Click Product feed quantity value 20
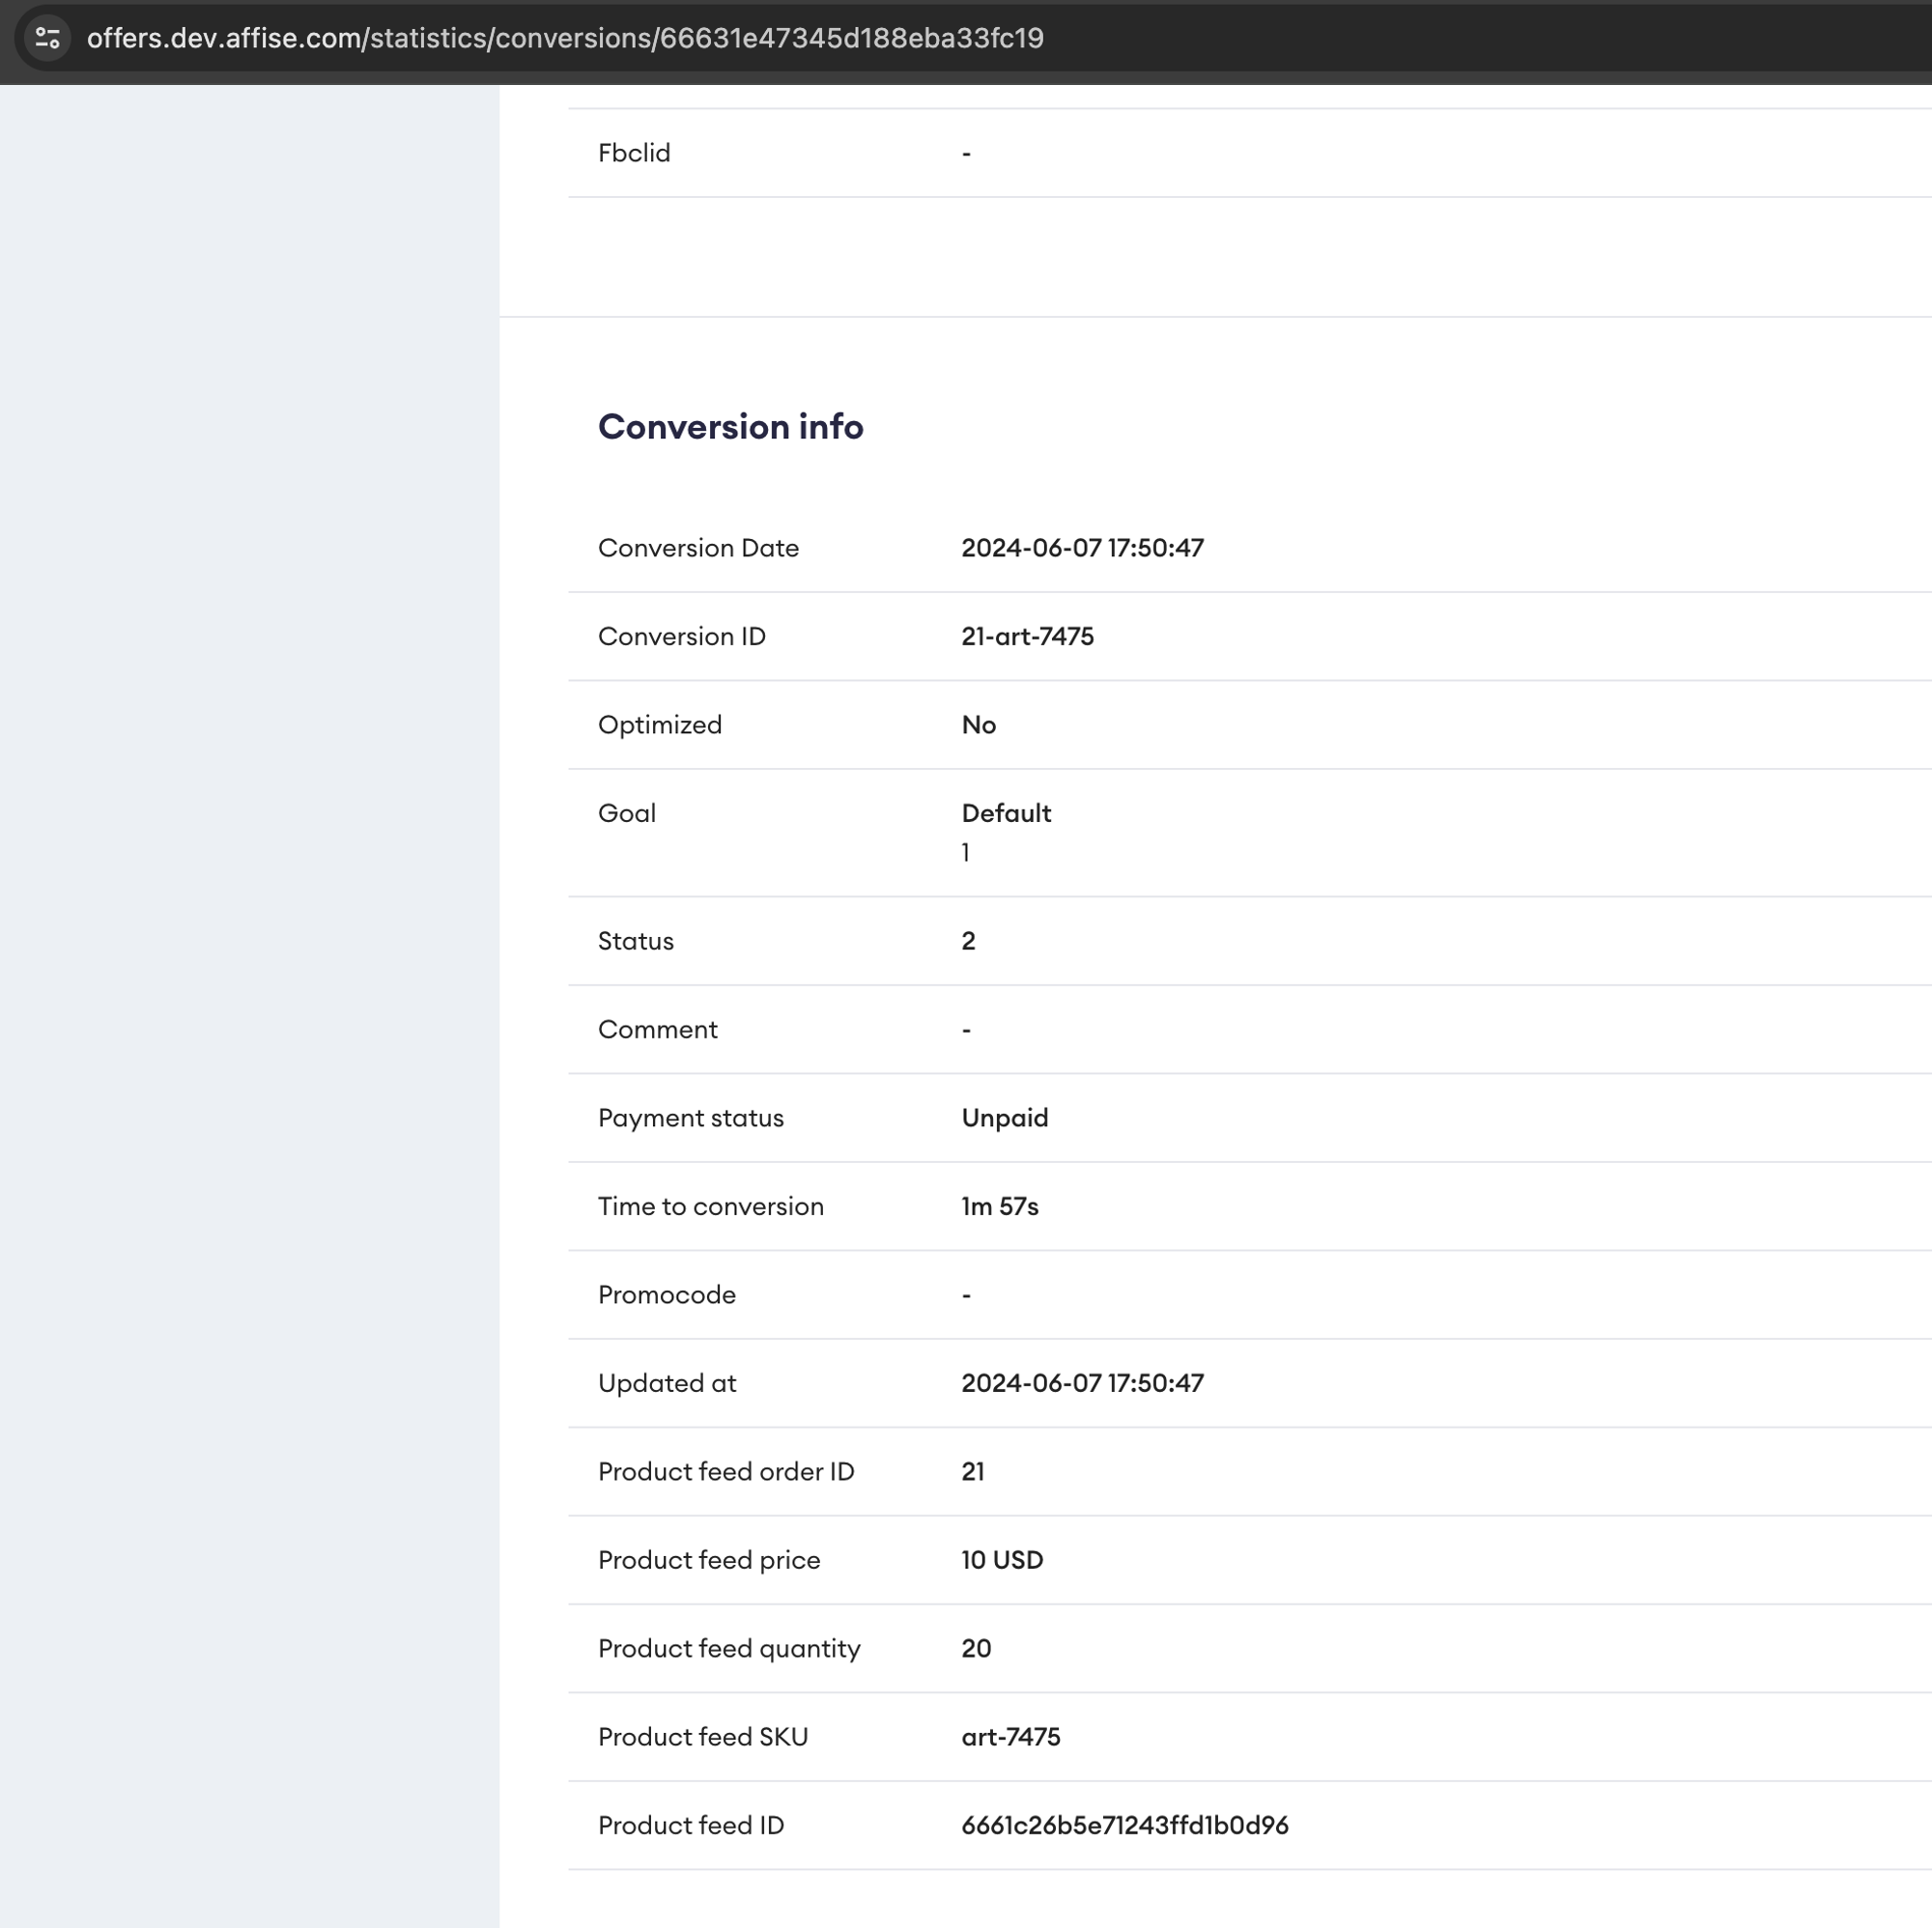 point(975,1648)
